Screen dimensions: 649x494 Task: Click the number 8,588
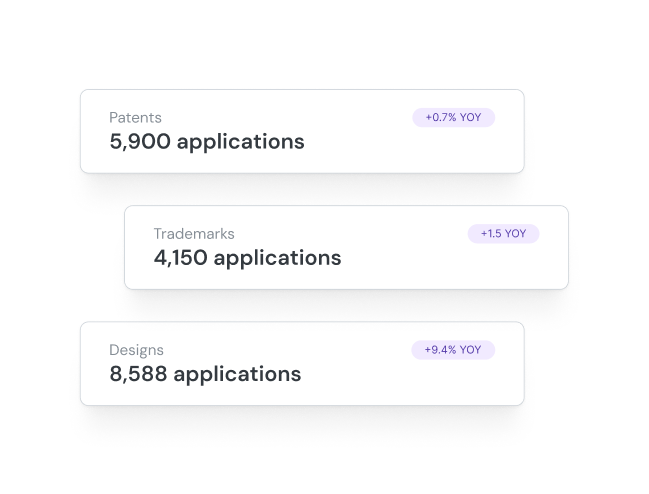[x=138, y=374]
